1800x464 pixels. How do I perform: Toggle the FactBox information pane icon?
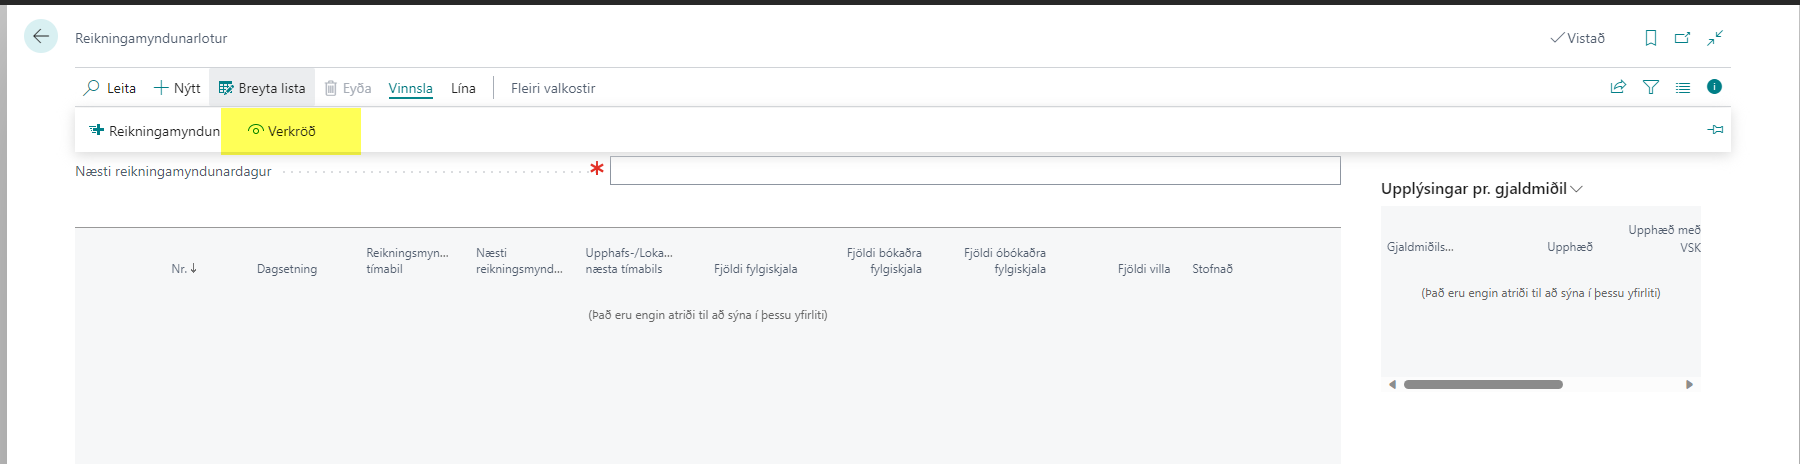pyautogui.click(x=1714, y=87)
